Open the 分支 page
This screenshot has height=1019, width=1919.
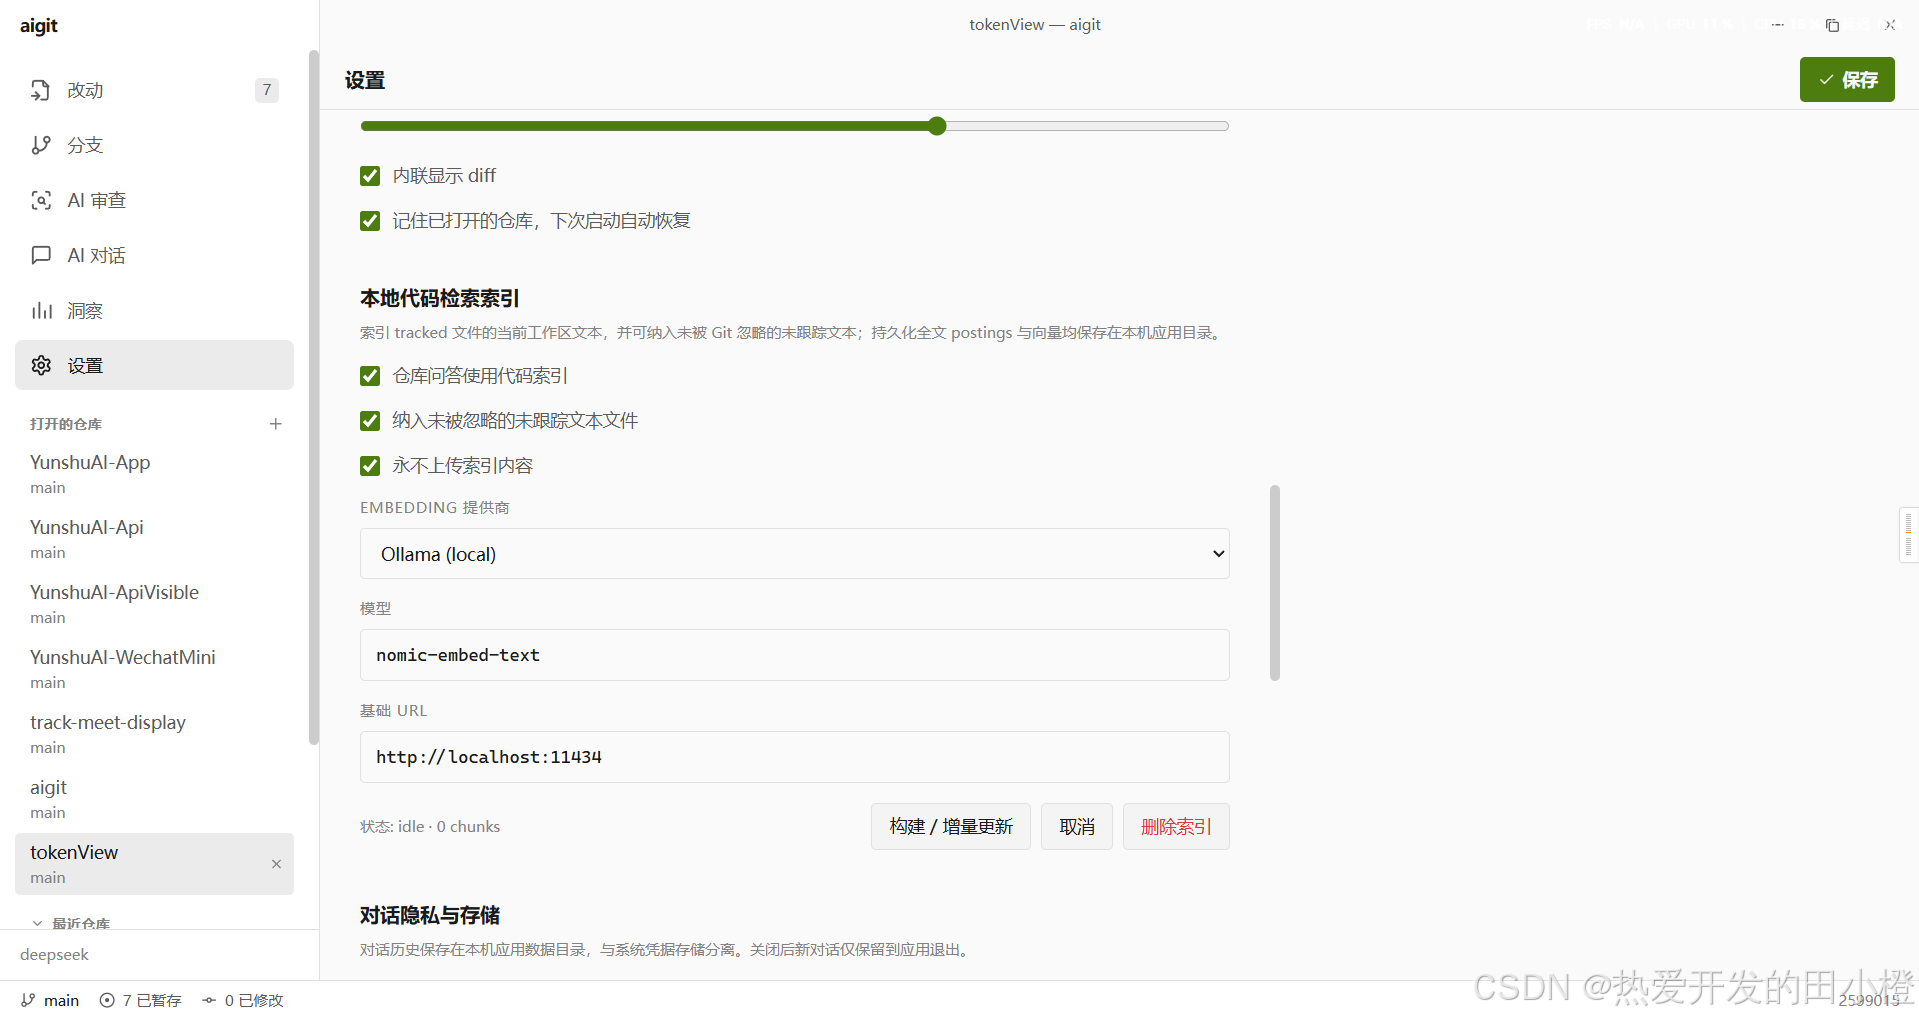point(154,145)
